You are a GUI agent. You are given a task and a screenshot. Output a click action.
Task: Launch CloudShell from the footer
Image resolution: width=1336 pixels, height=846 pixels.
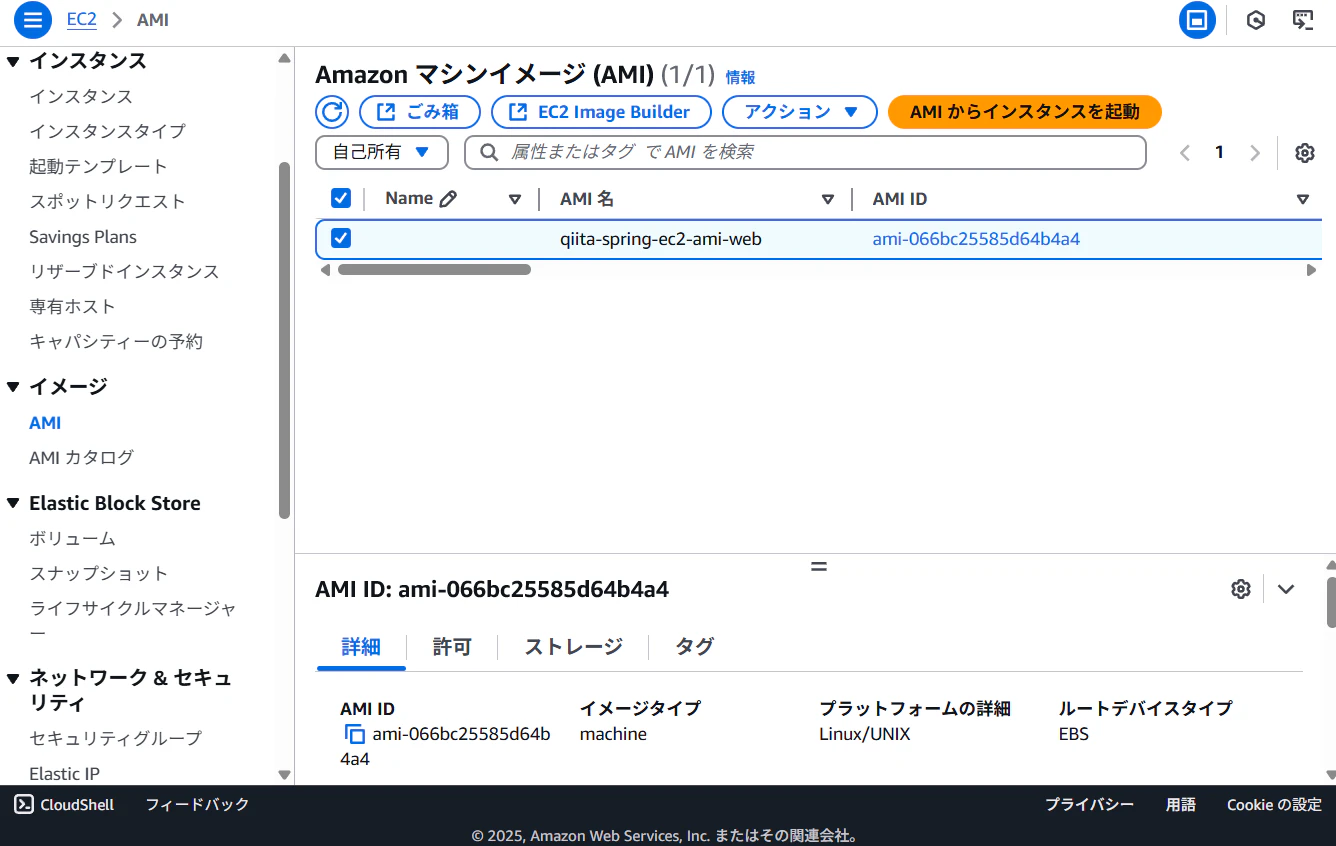65,805
